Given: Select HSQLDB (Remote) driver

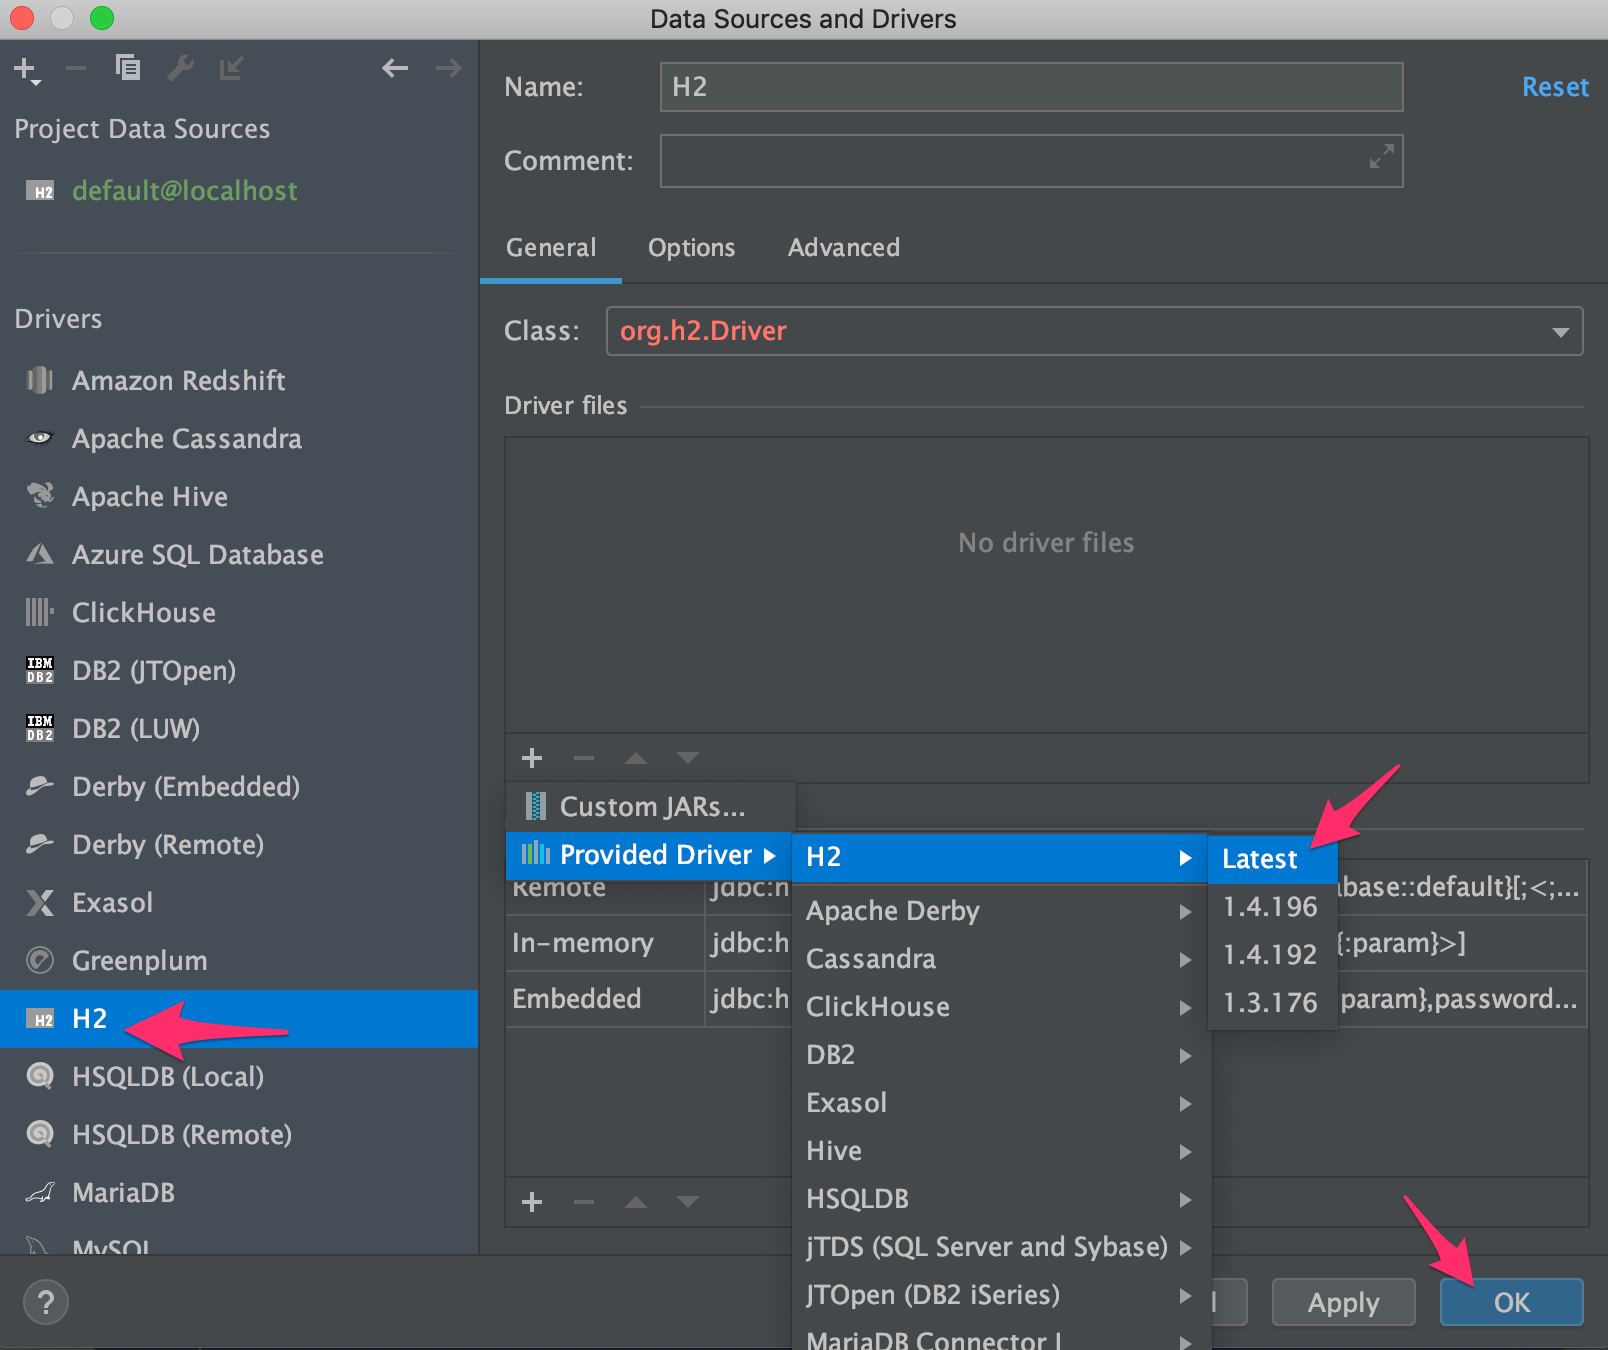Looking at the screenshot, I should (x=239, y=1135).
